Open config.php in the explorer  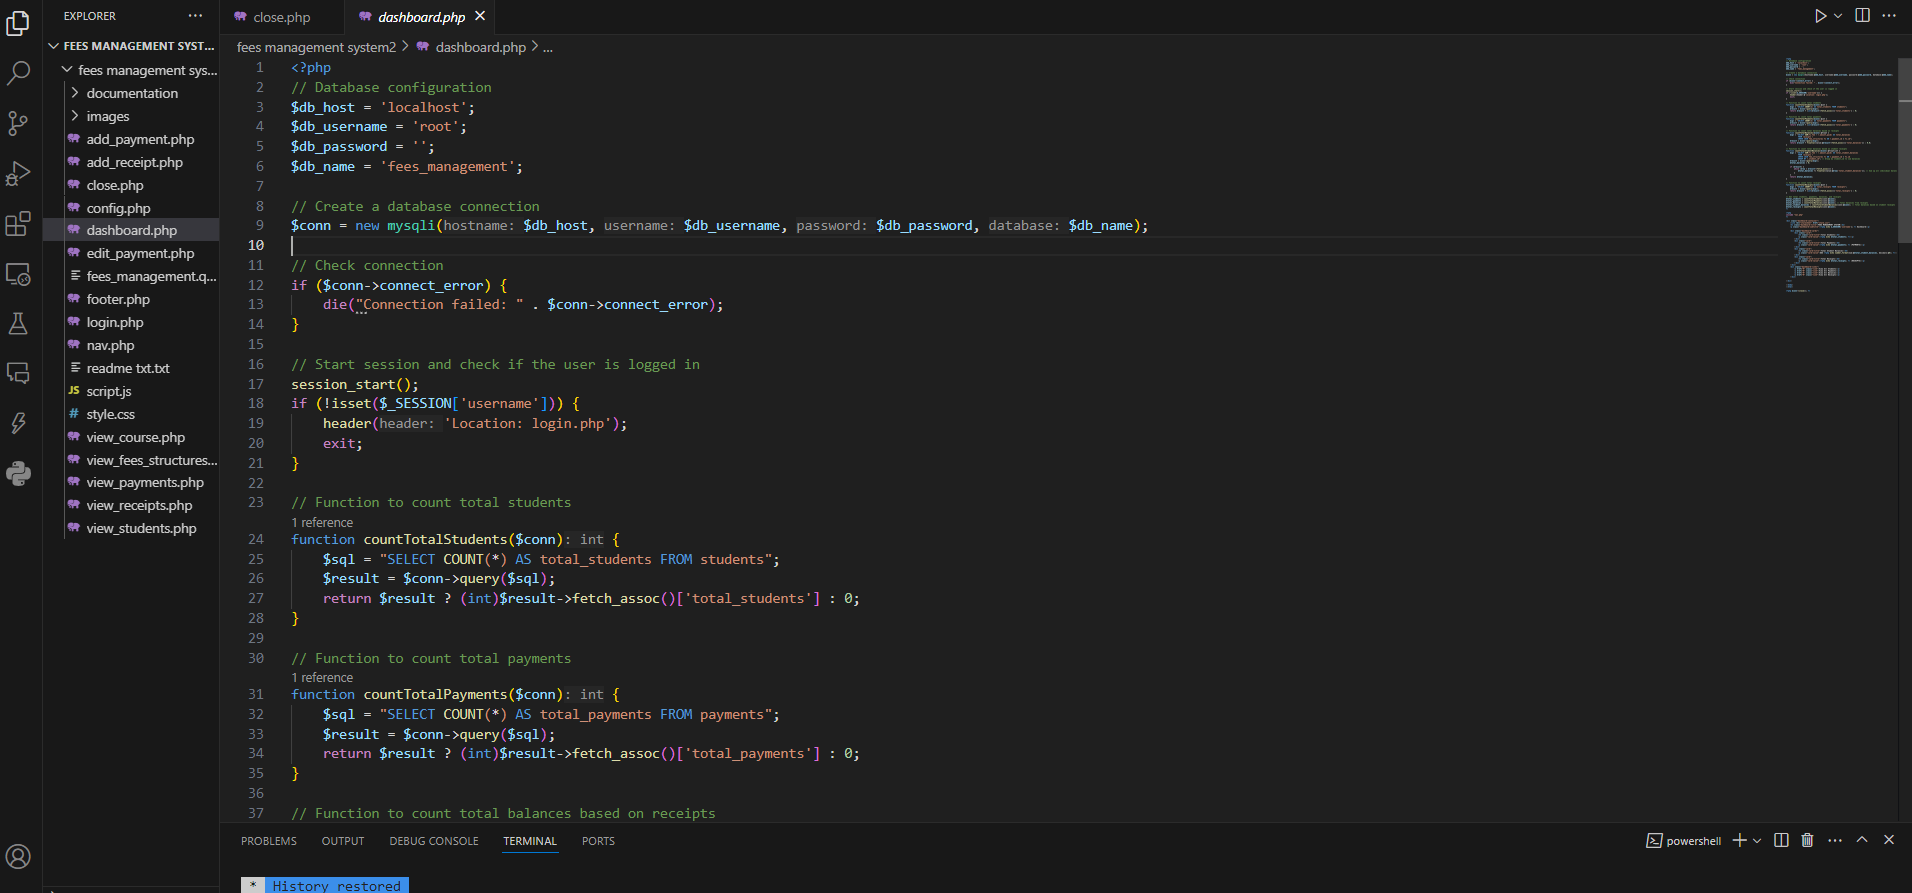pyautogui.click(x=131, y=208)
